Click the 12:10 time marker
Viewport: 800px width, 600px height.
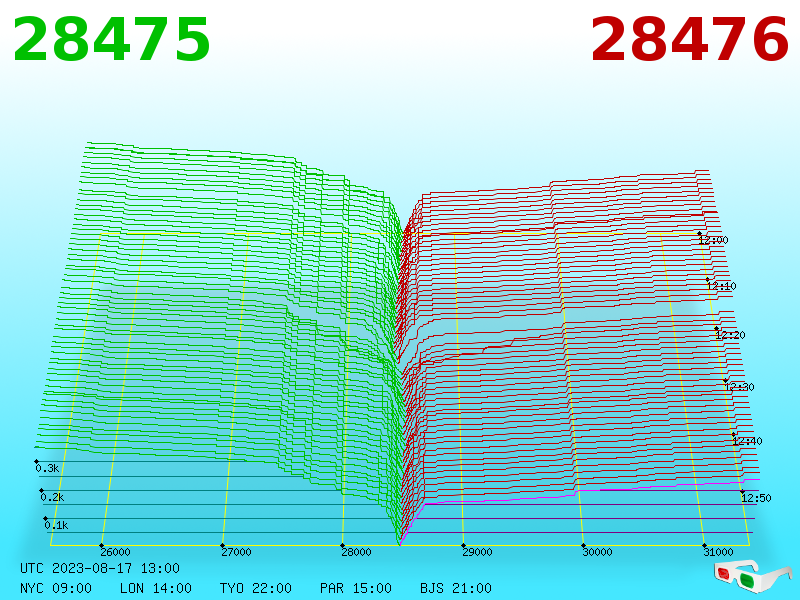click(721, 286)
